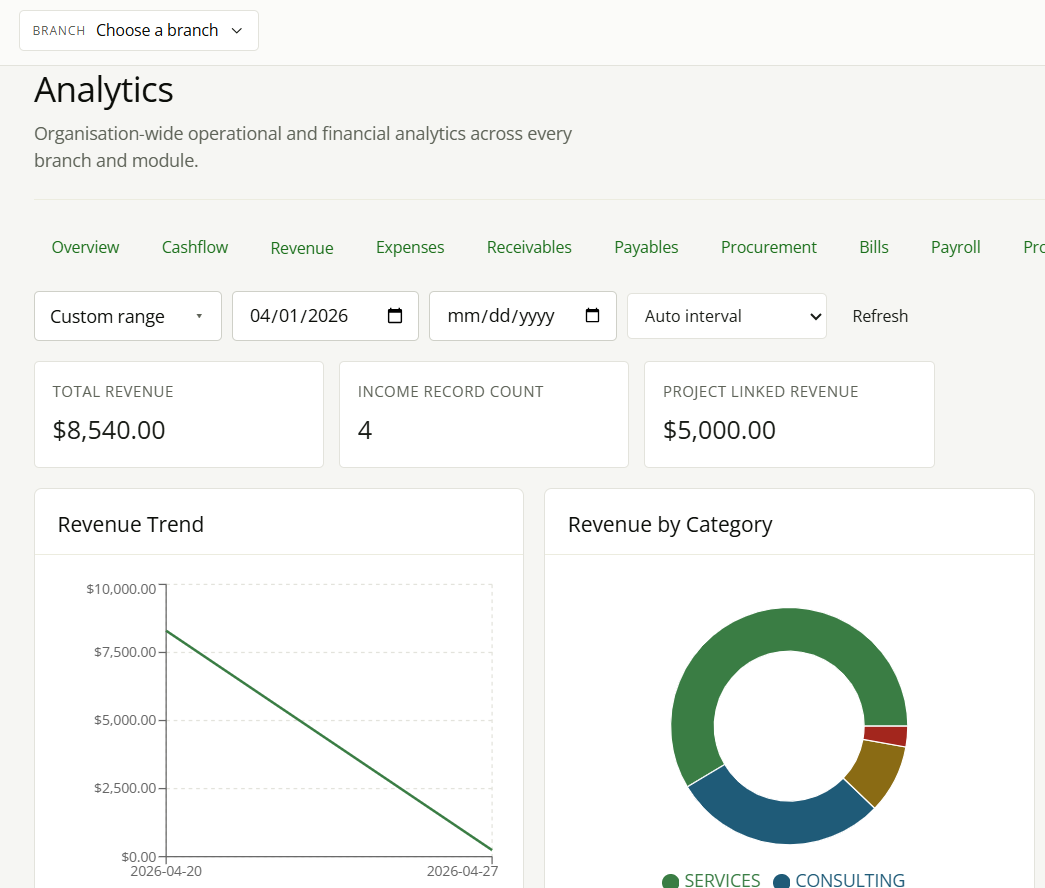Click the 04/01/2026 start date field
The height and width of the screenshot is (888, 1045).
pyautogui.click(x=325, y=316)
